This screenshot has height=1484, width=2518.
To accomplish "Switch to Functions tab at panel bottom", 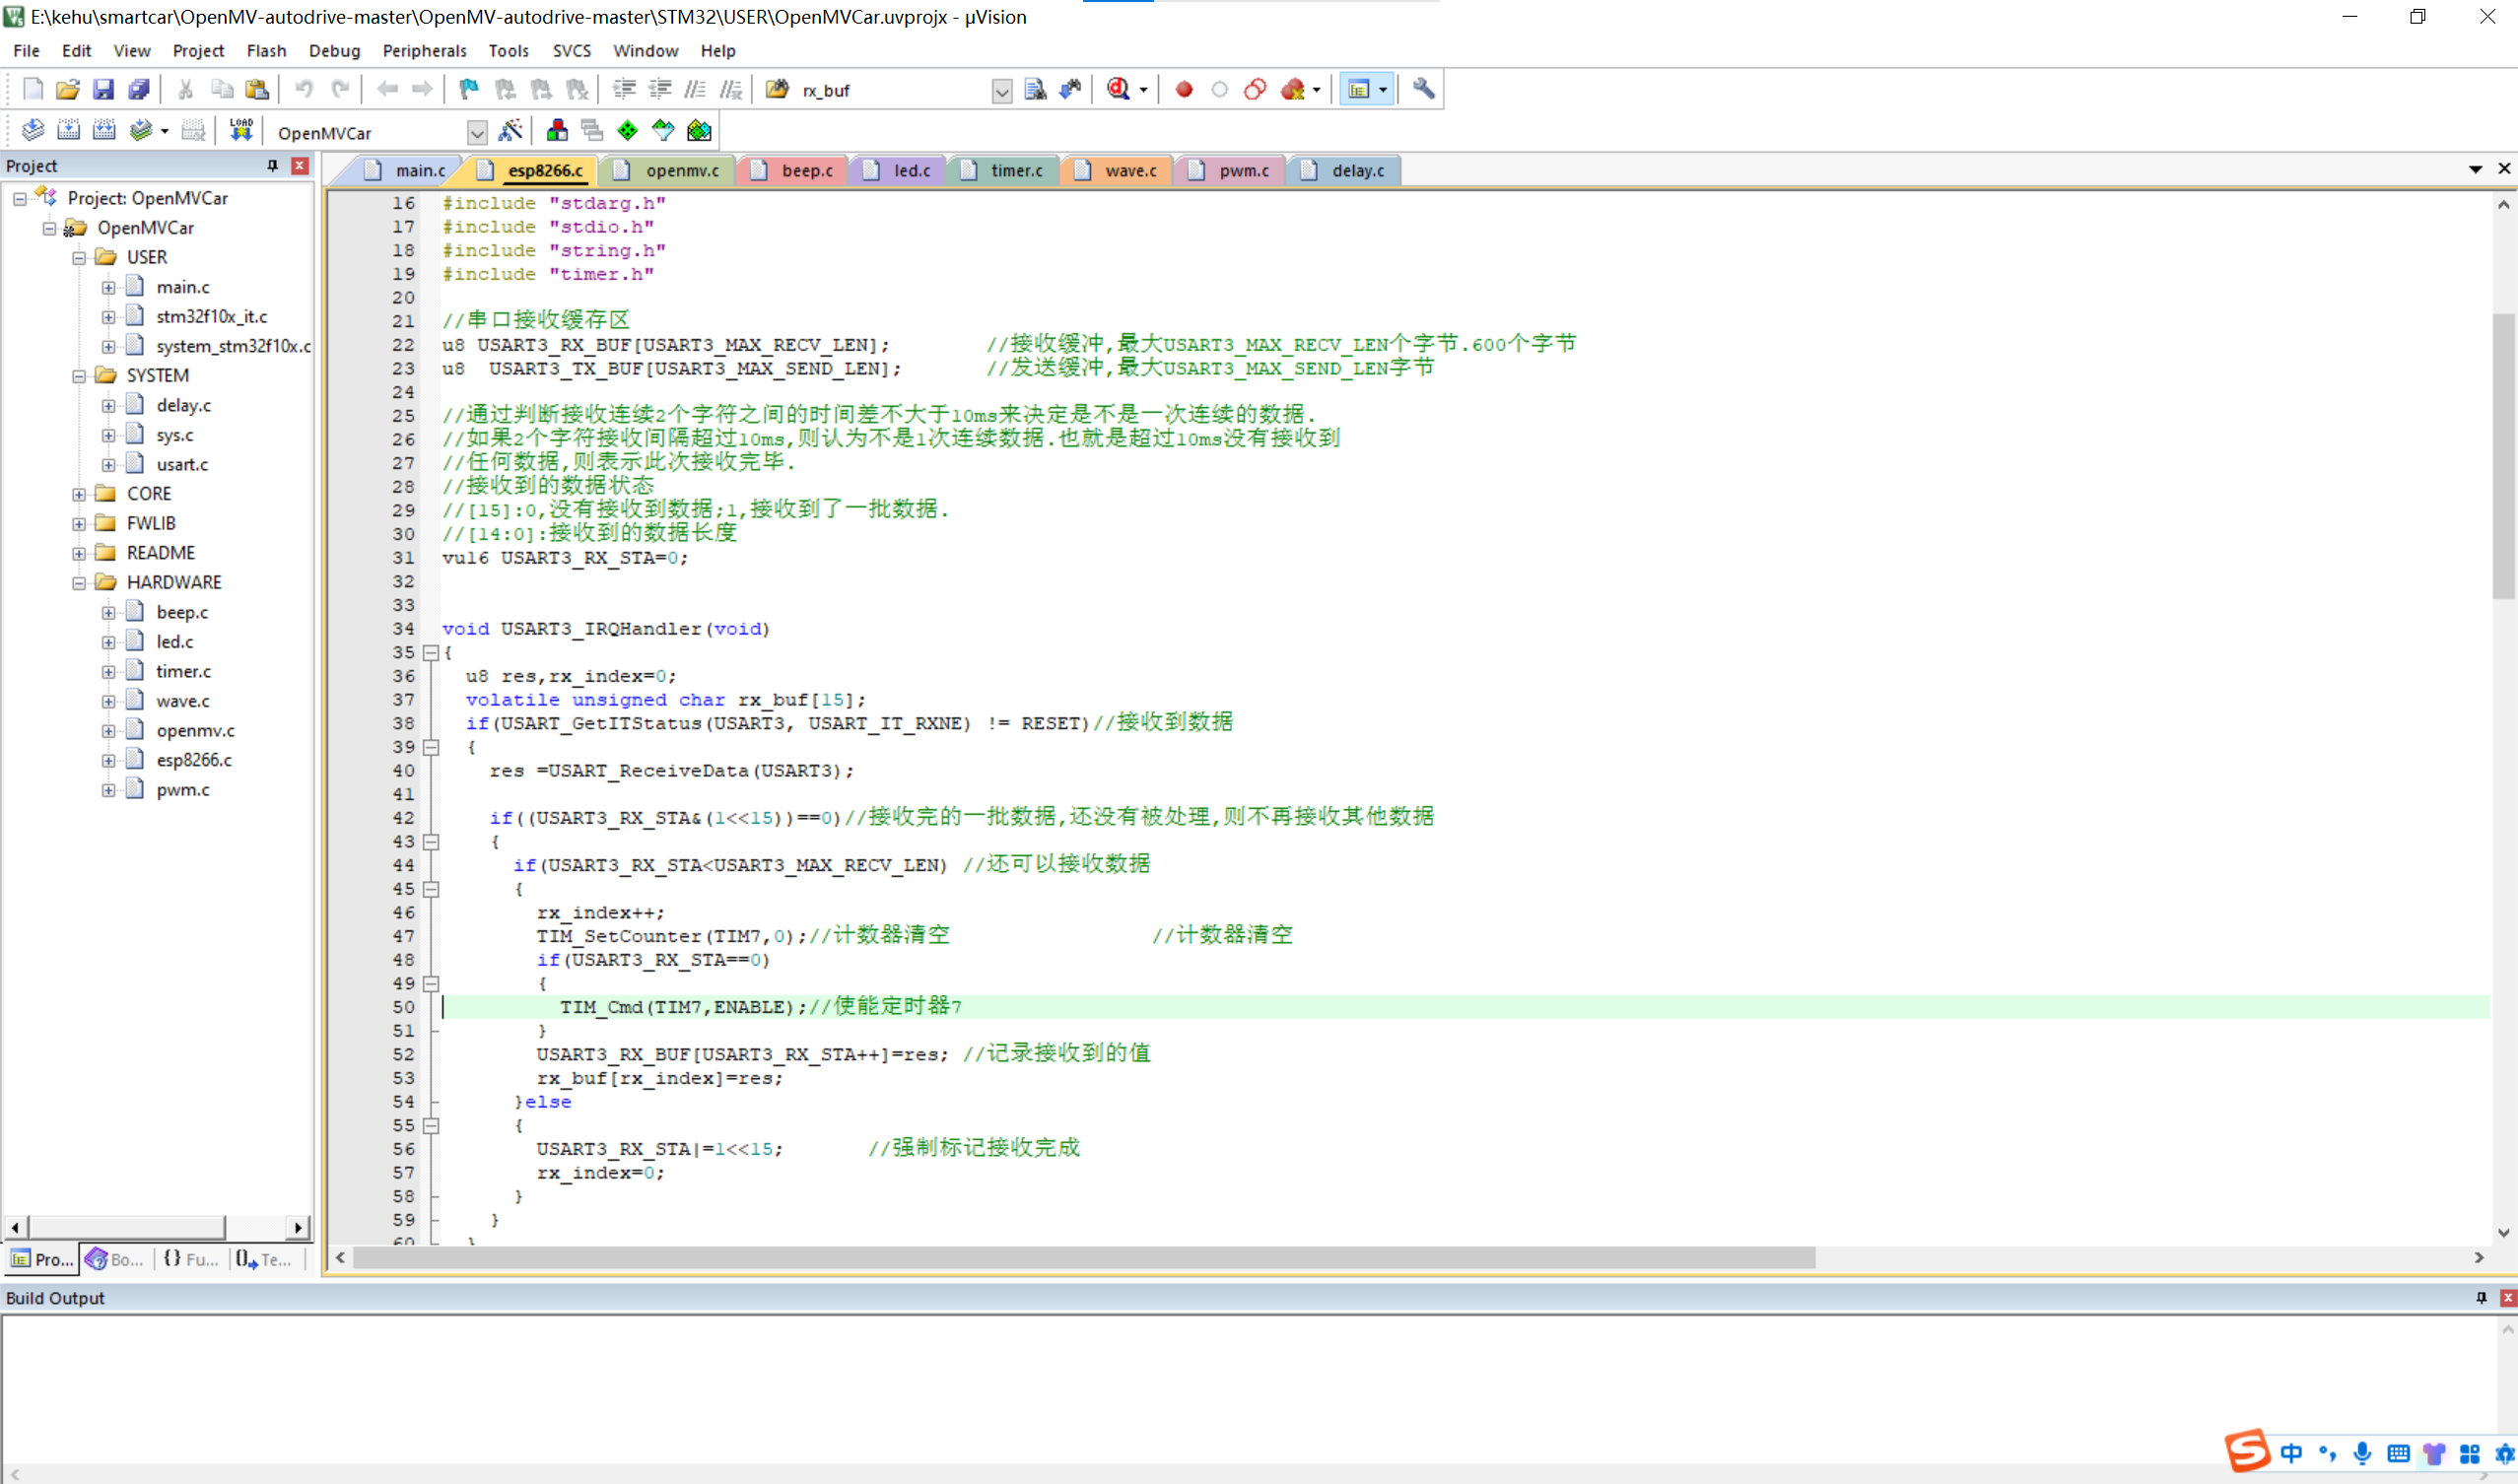I will click(192, 1259).
